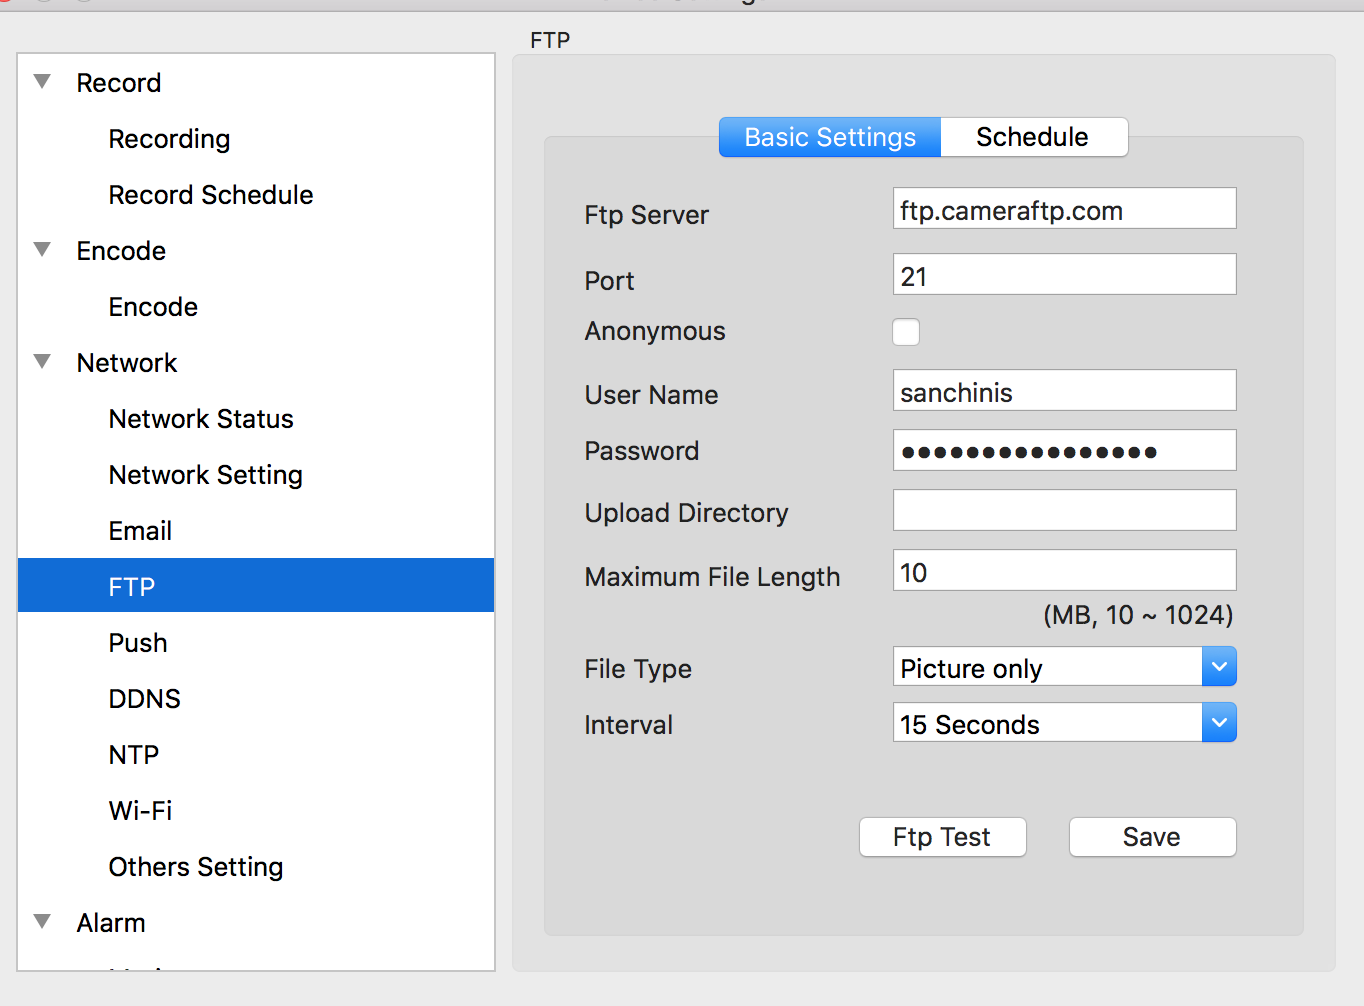Collapse the Network section triangle

[x=42, y=362]
